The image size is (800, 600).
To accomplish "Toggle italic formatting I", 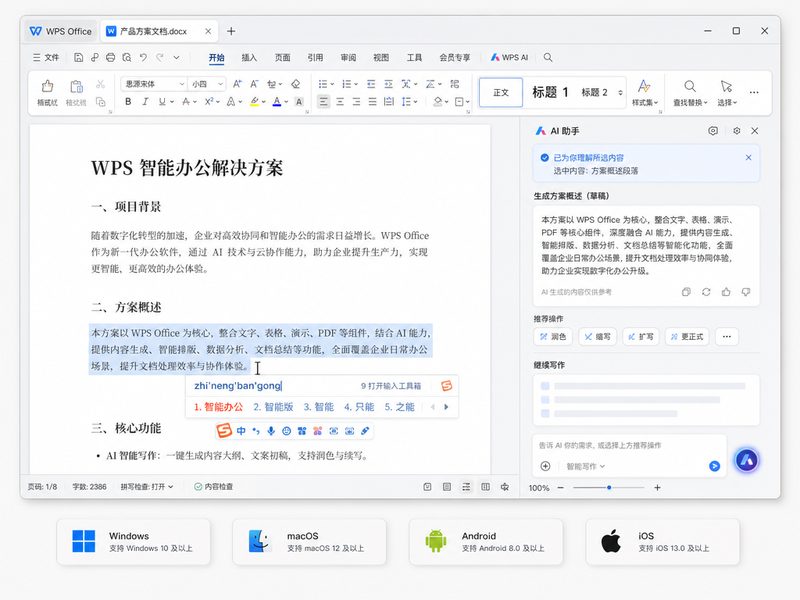I will (145, 102).
